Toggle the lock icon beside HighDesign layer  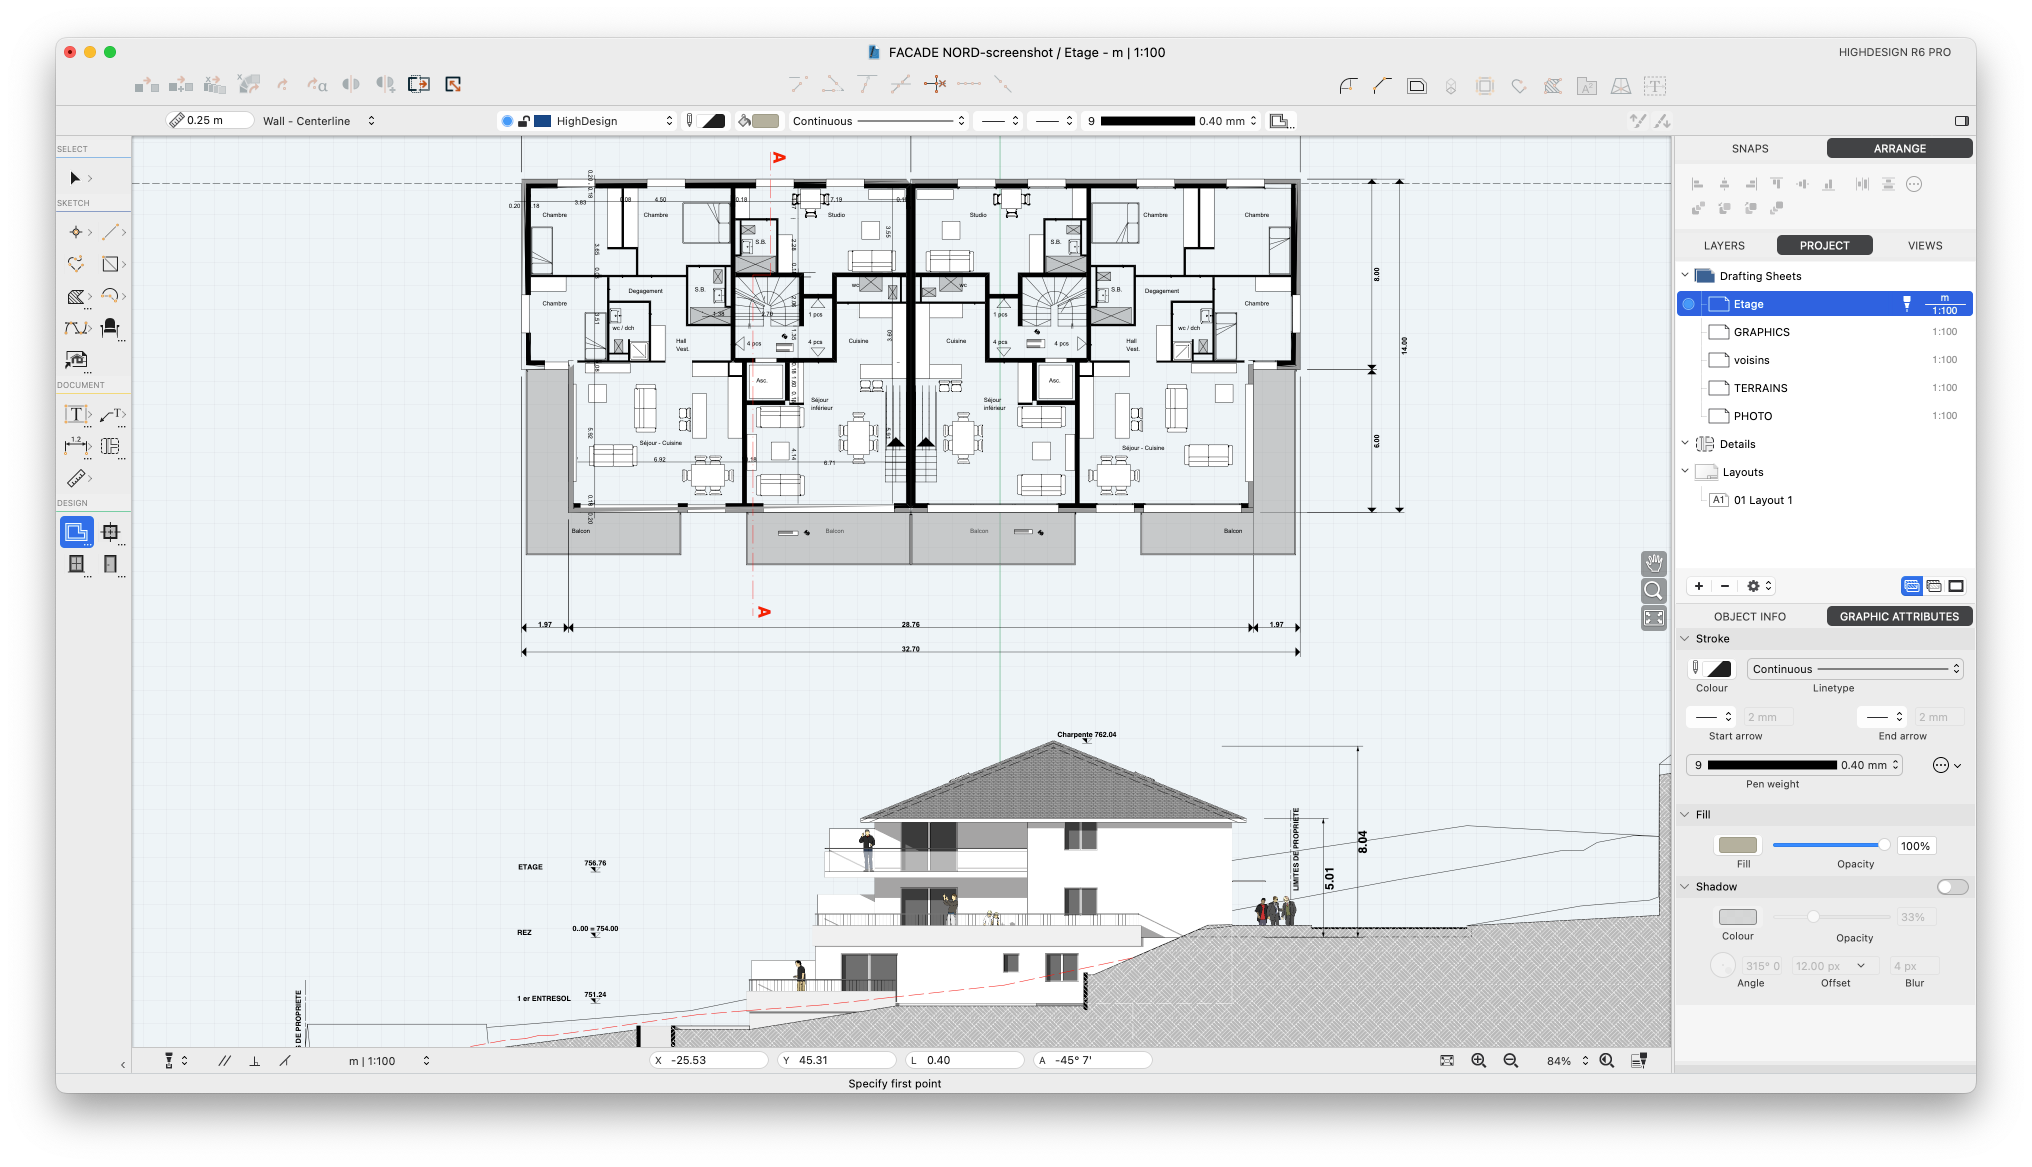point(524,121)
